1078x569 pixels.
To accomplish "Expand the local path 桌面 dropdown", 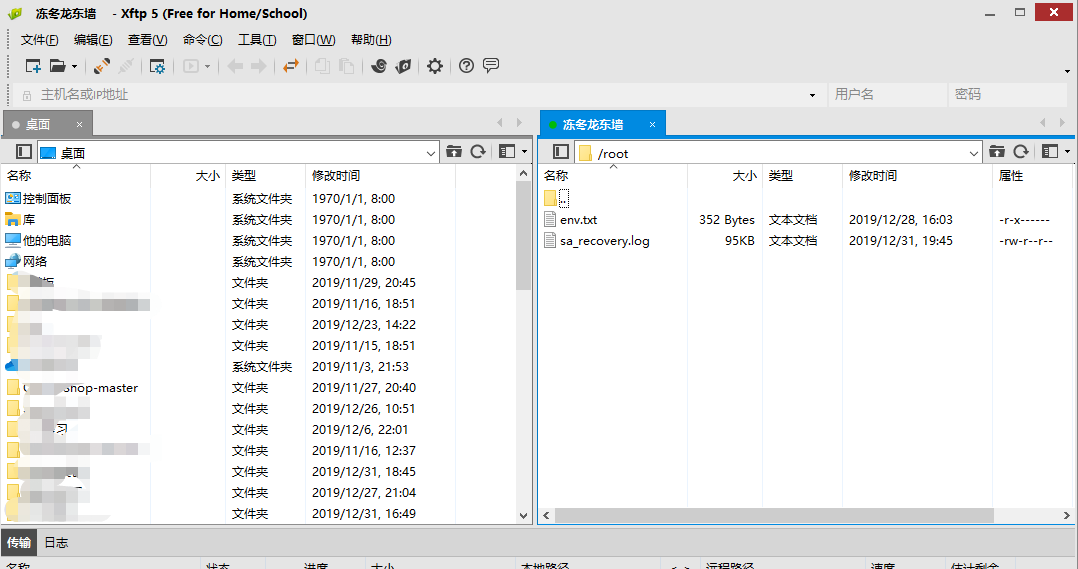I will [430, 153].
